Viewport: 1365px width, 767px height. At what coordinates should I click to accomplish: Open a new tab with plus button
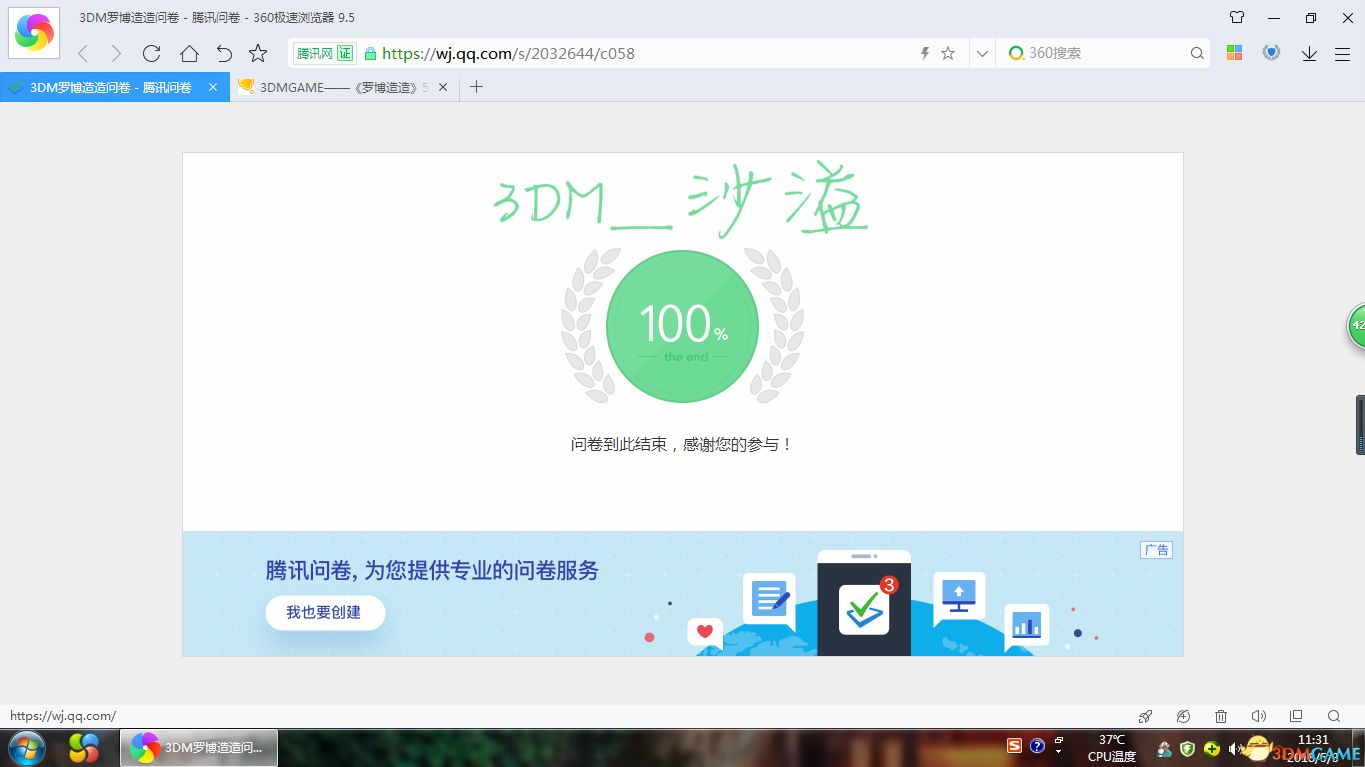coord(476,87)
